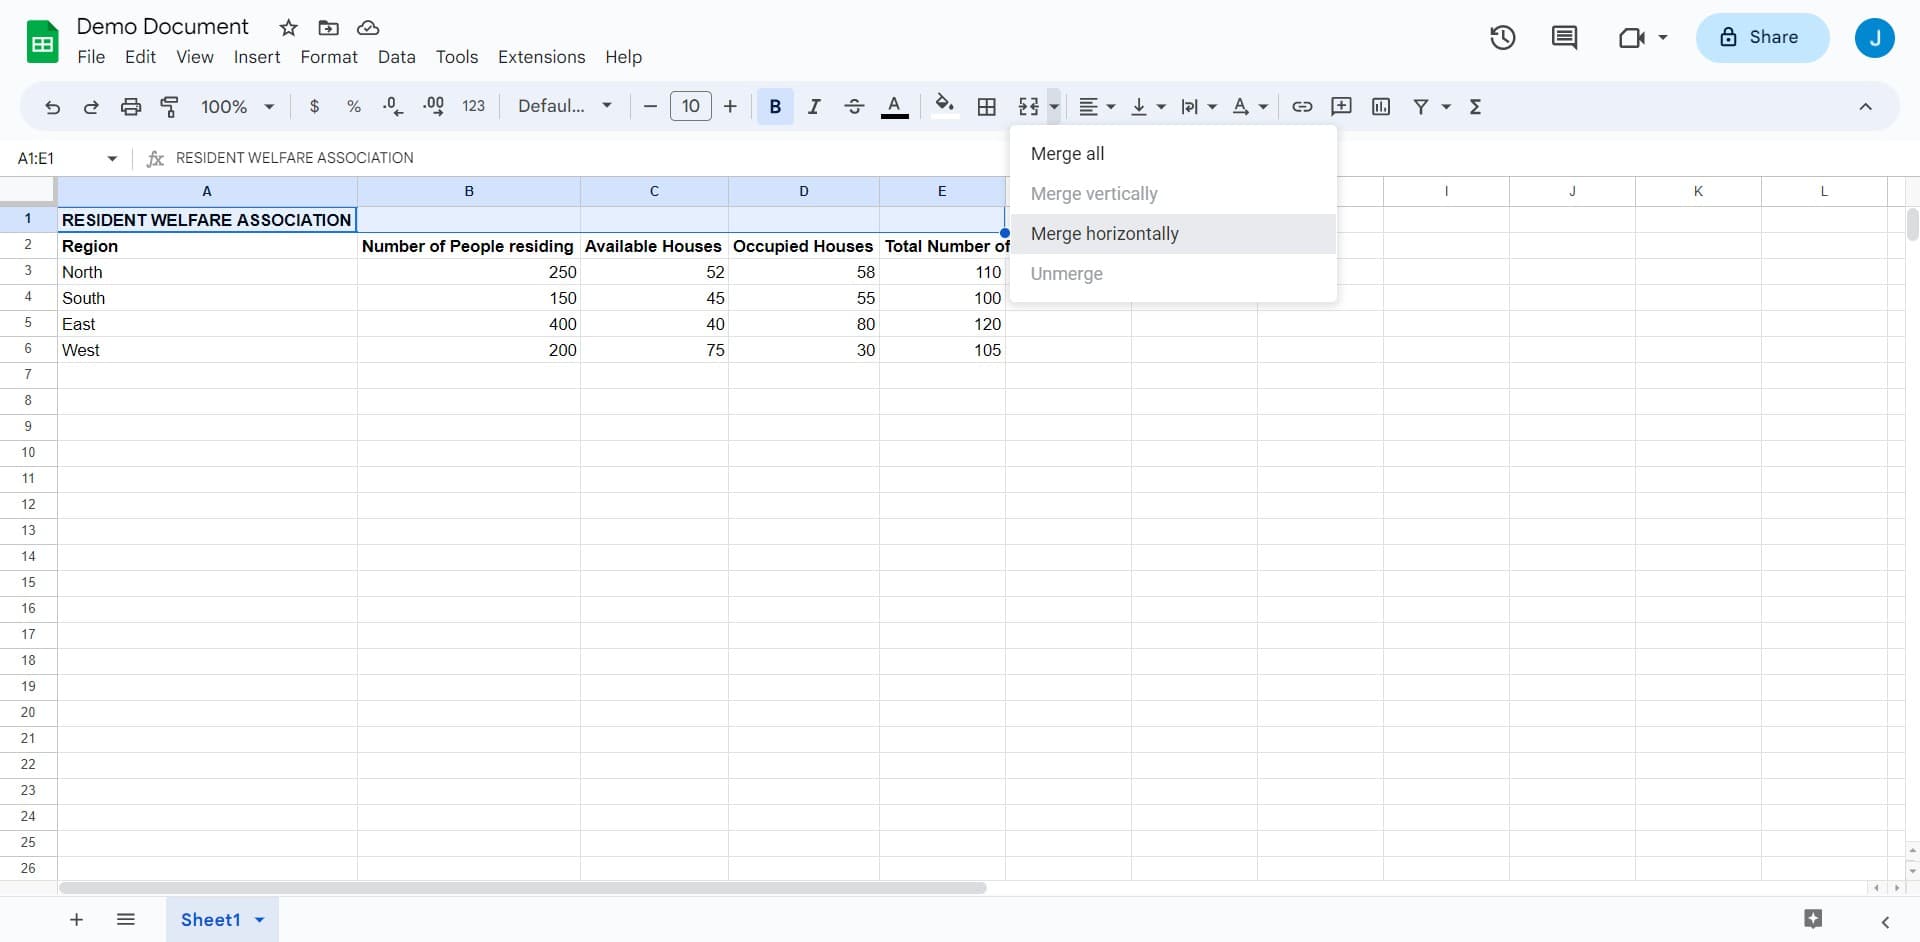Viewport: 1920px width, 942px height.
Task: Click the Share button
Action: click(x=1761, y=38)
